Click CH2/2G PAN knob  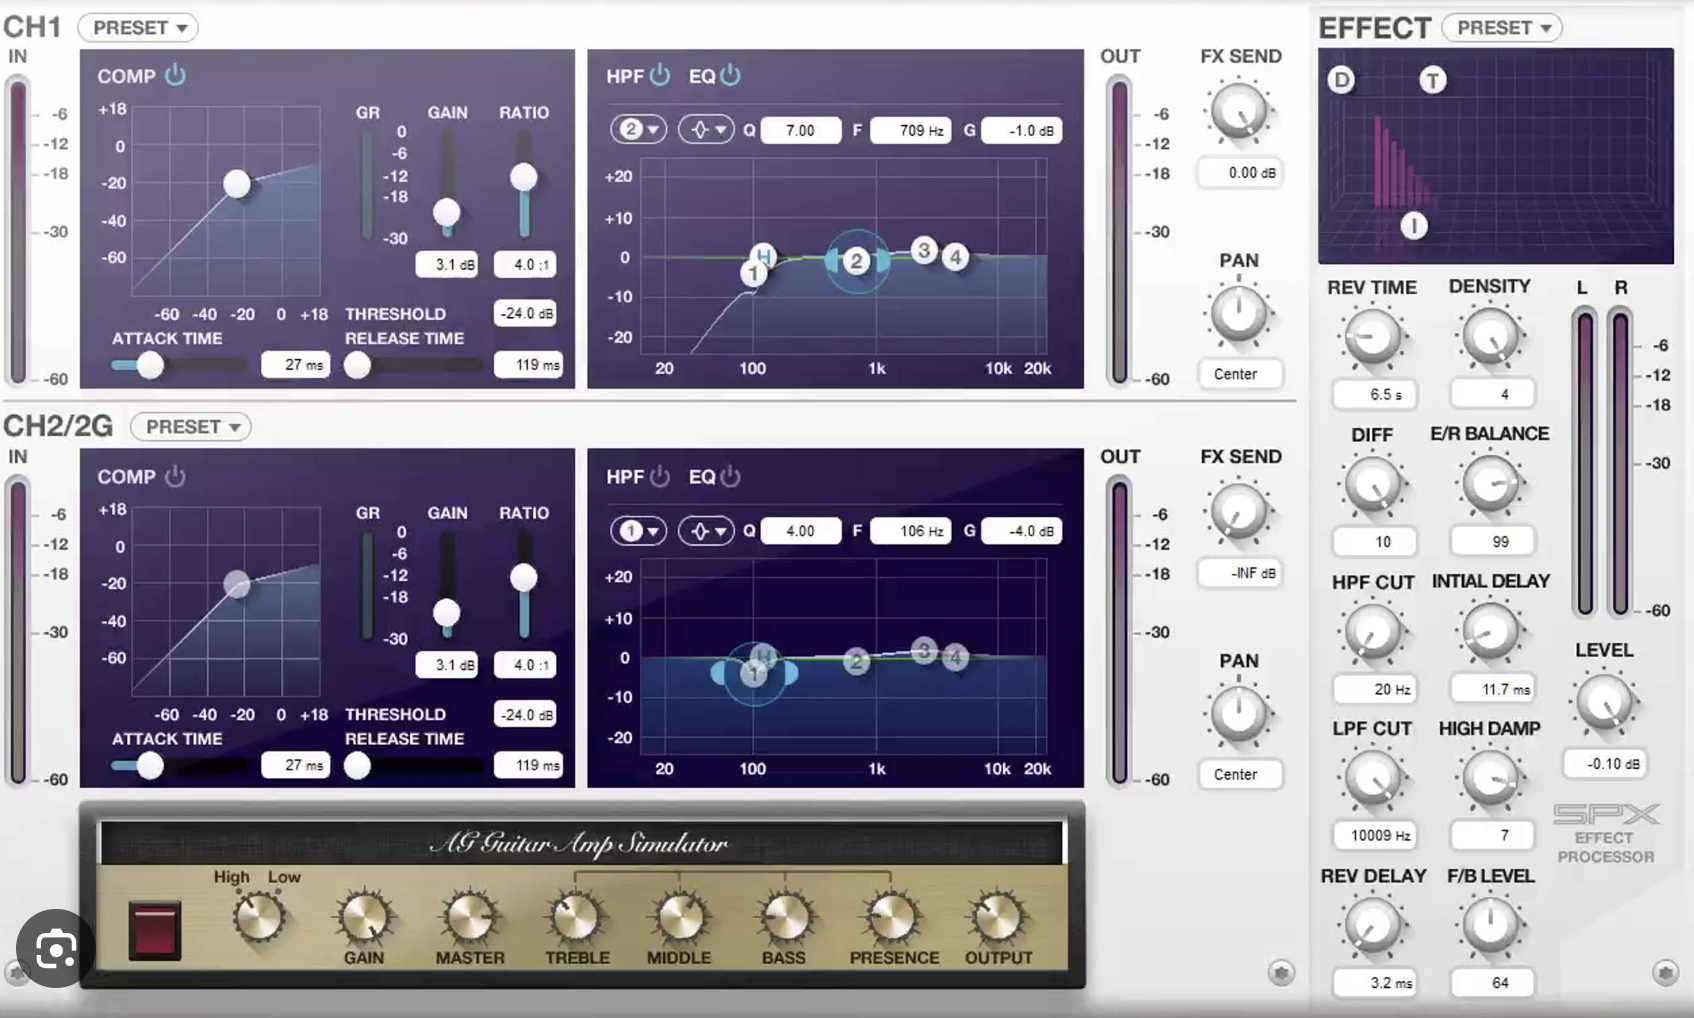point(1239,714)
